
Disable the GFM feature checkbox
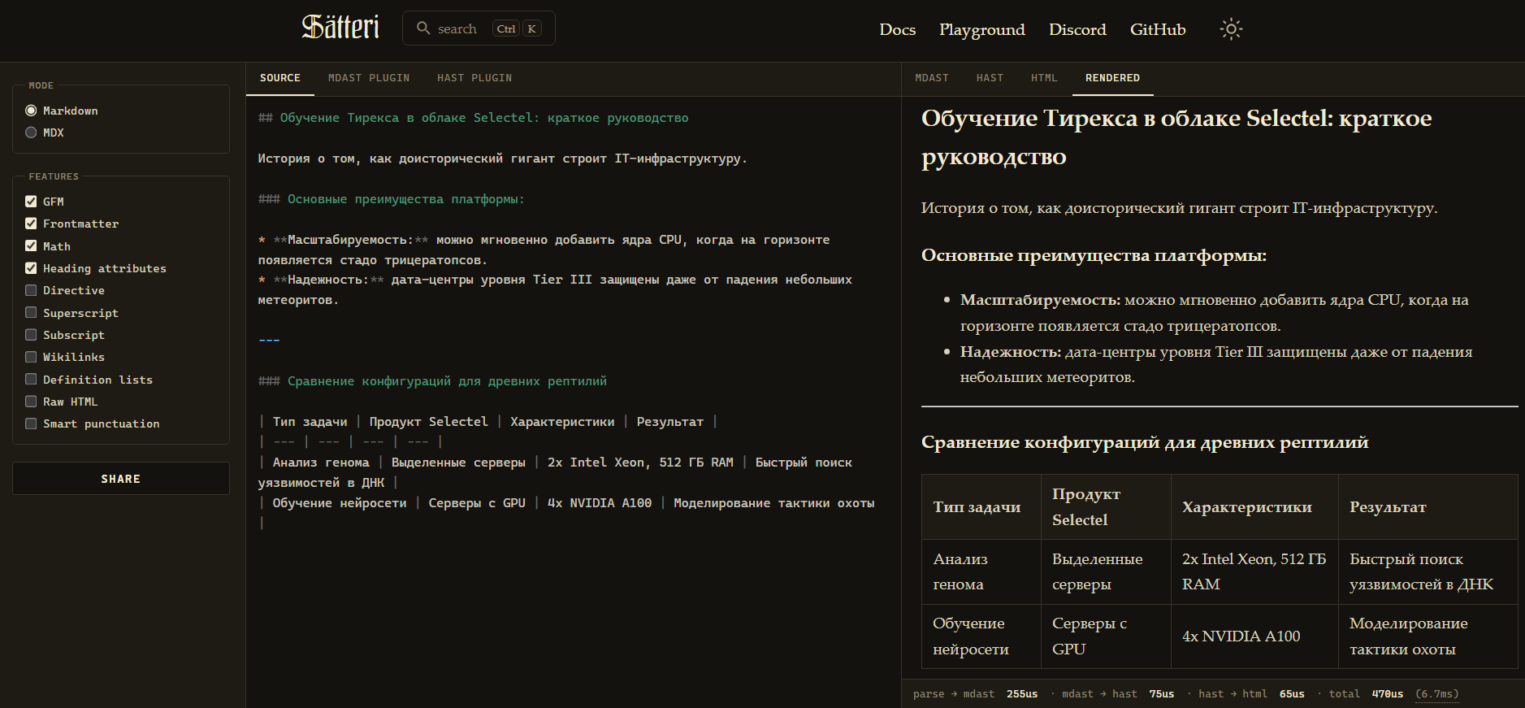pos(31,202)
